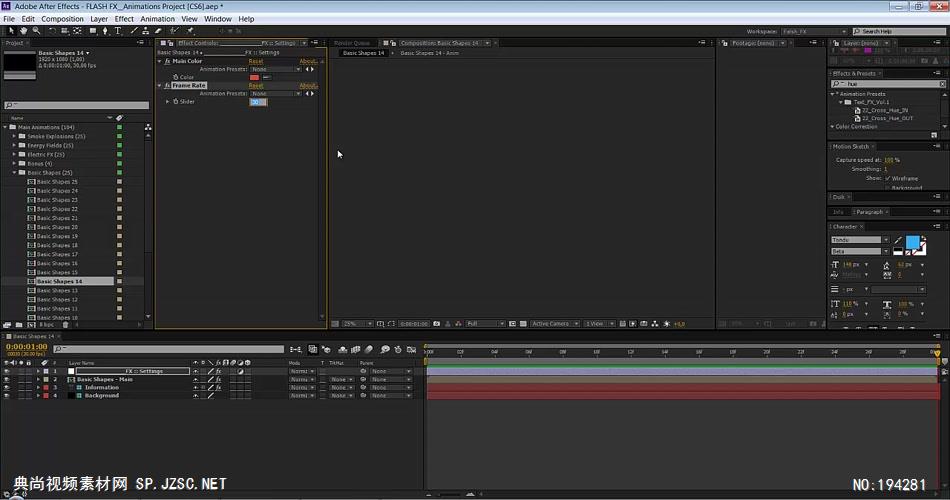The height and width of the screenshot is (500, 950).
Task: Toggle Wireframe checkbox in Motion Sketch
Action: [888, 178]
